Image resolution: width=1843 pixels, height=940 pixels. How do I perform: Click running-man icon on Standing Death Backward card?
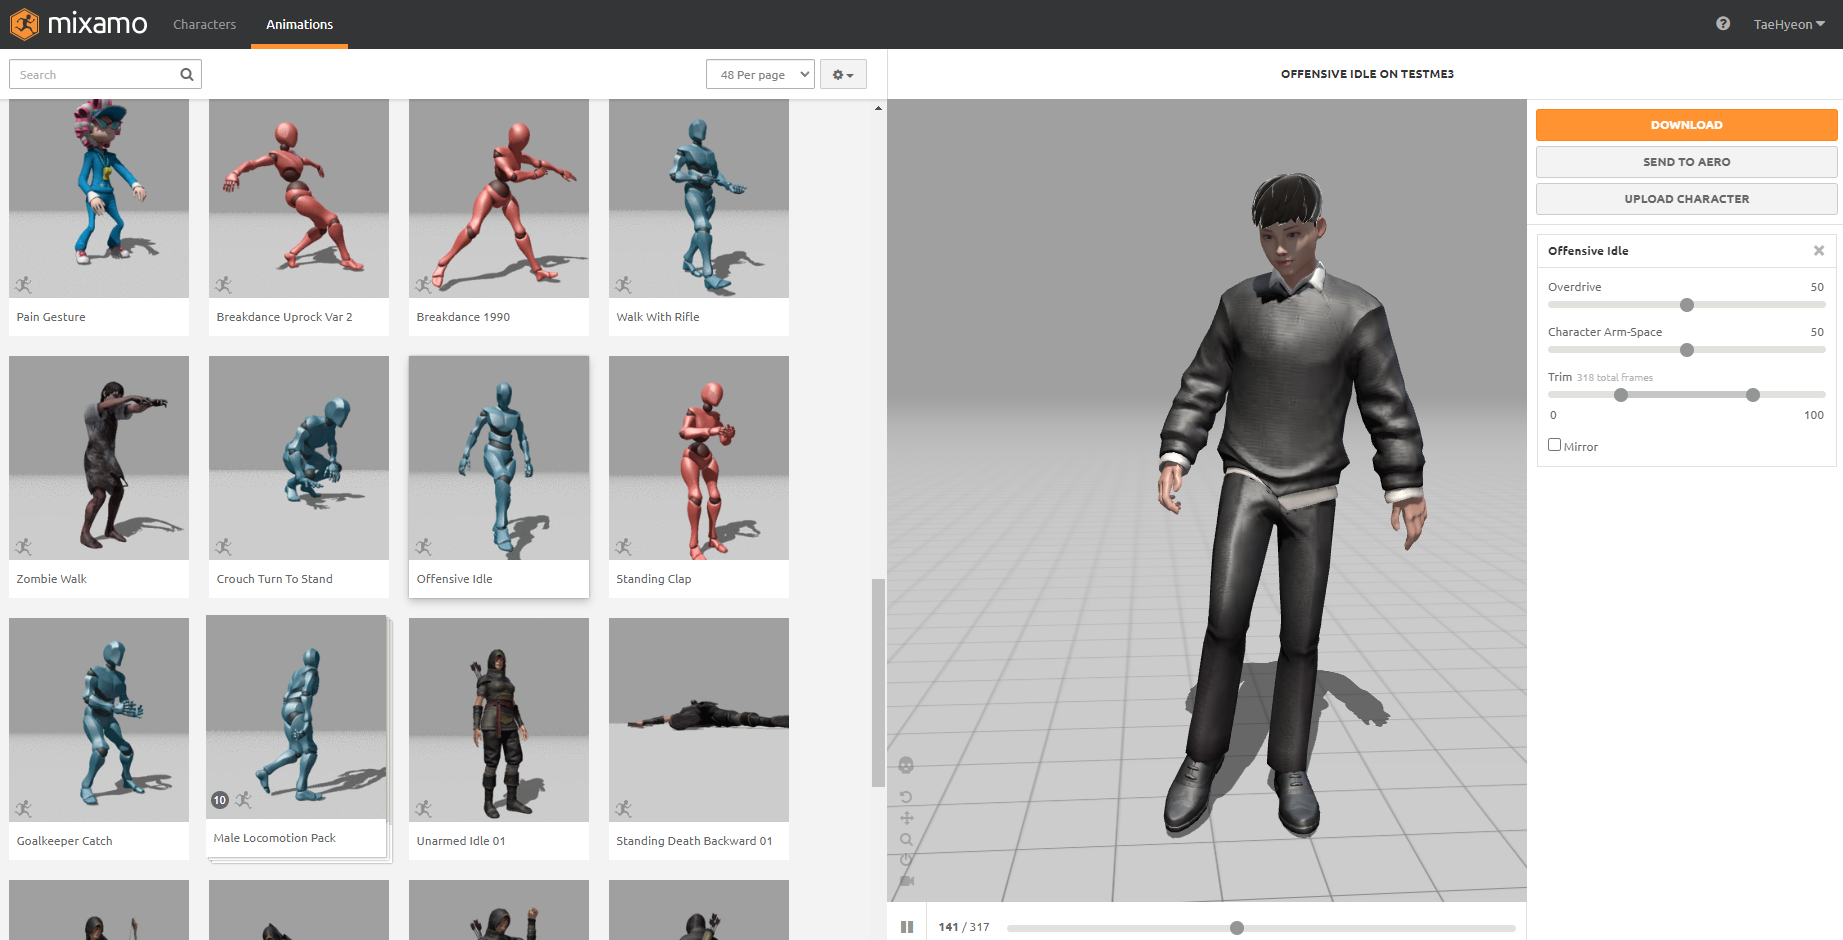(x=624, y=809)
